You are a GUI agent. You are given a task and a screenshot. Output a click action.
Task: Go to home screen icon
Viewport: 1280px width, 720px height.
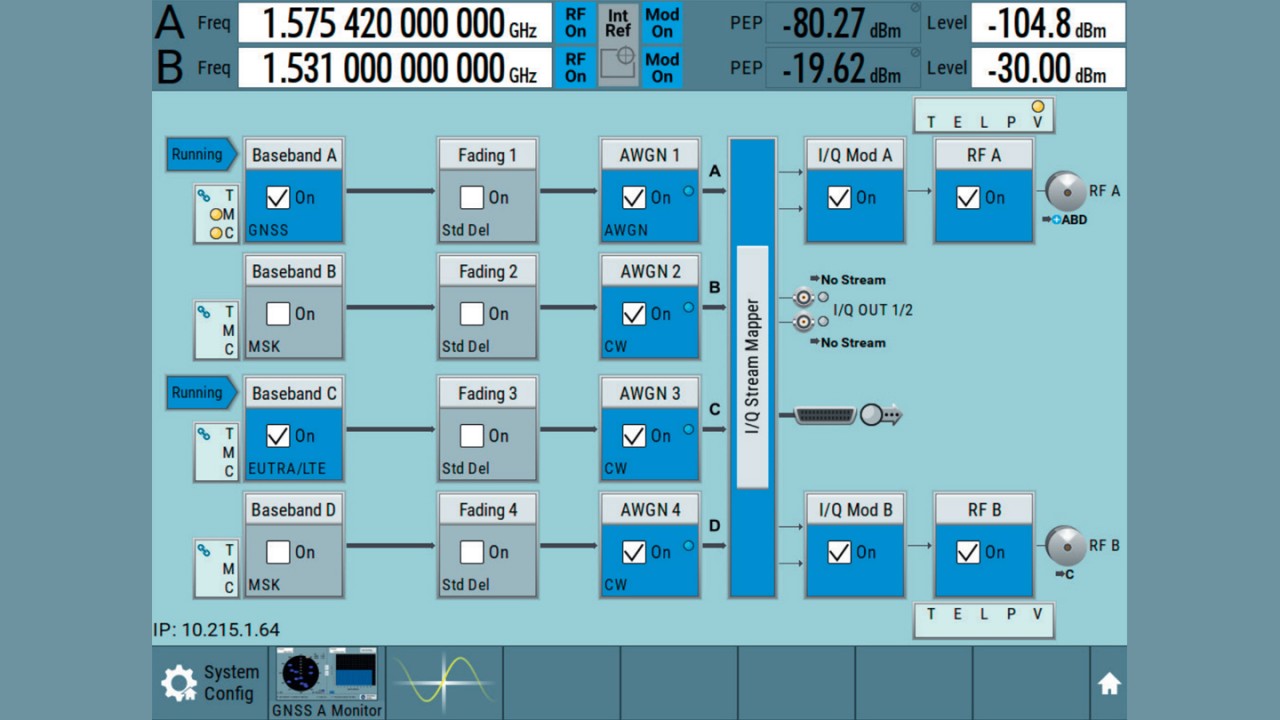tap(1109, 684)
